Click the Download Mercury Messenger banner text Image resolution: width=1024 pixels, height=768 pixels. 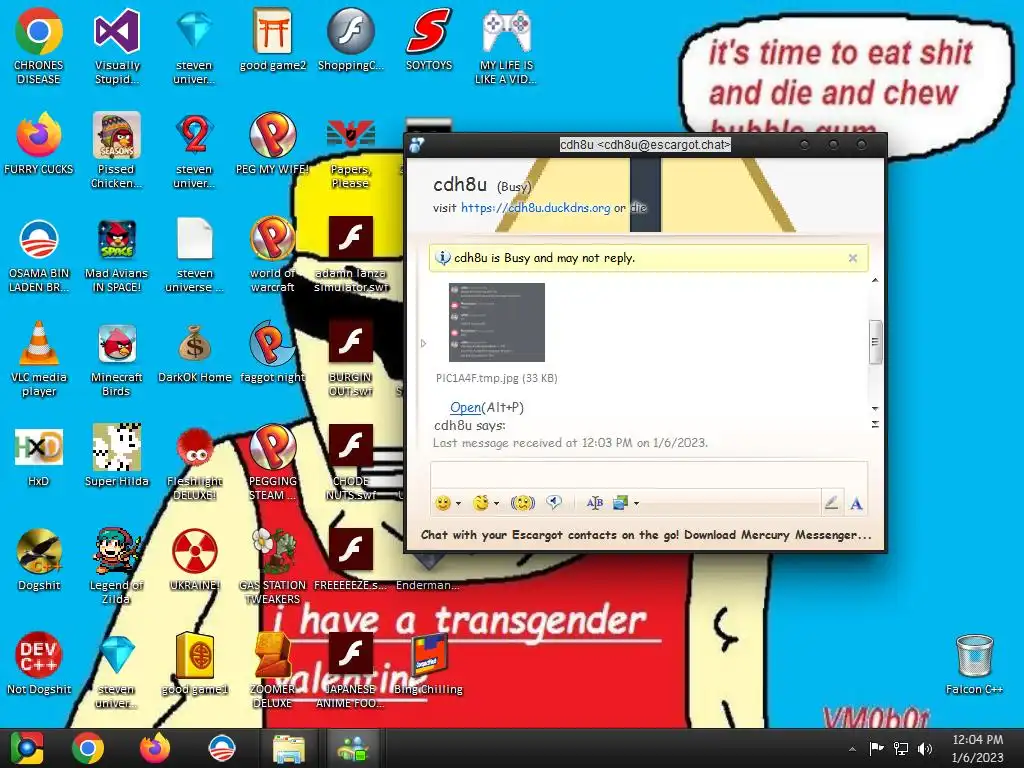777,535
